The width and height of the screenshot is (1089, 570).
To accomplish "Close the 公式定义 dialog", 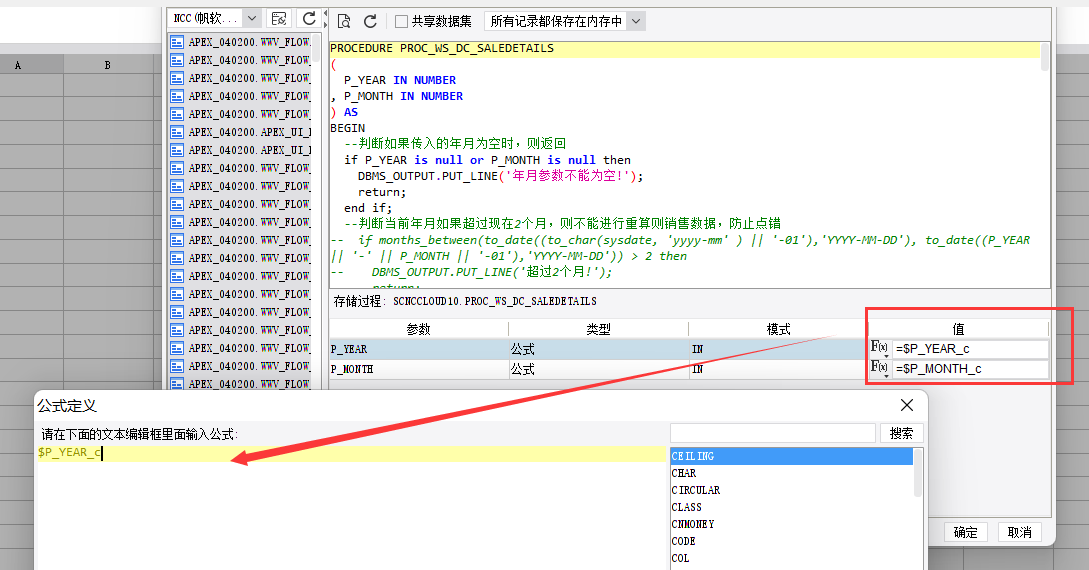I will point(907,405).
